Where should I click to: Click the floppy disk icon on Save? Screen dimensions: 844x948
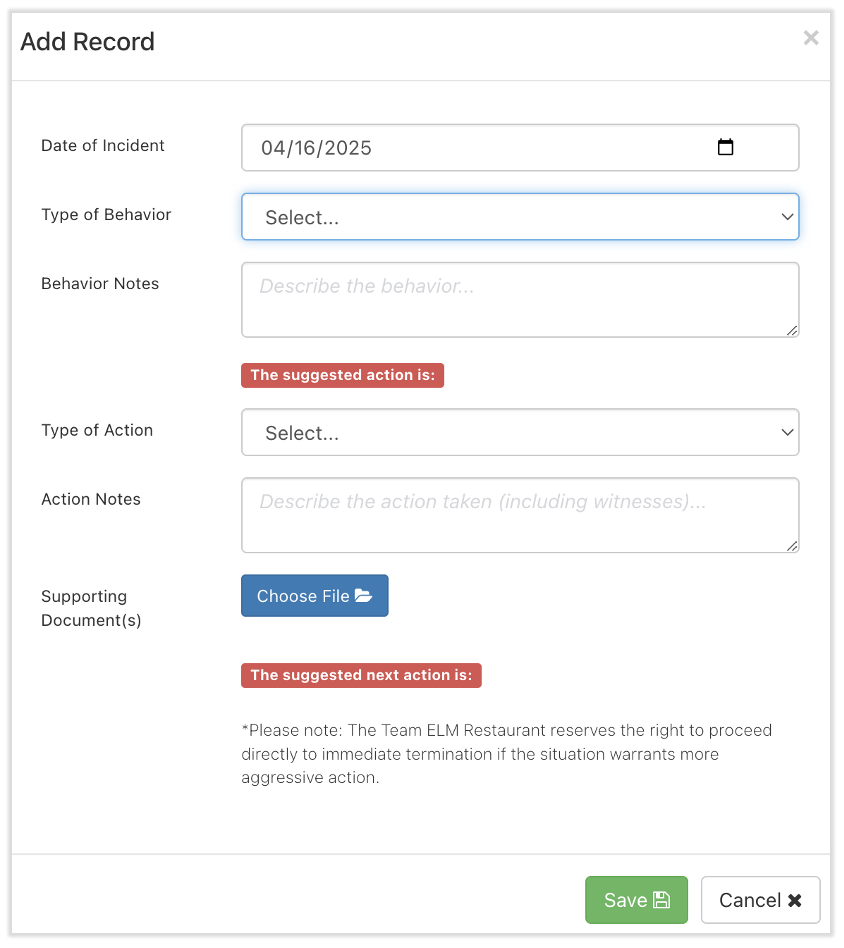[661, 900]
